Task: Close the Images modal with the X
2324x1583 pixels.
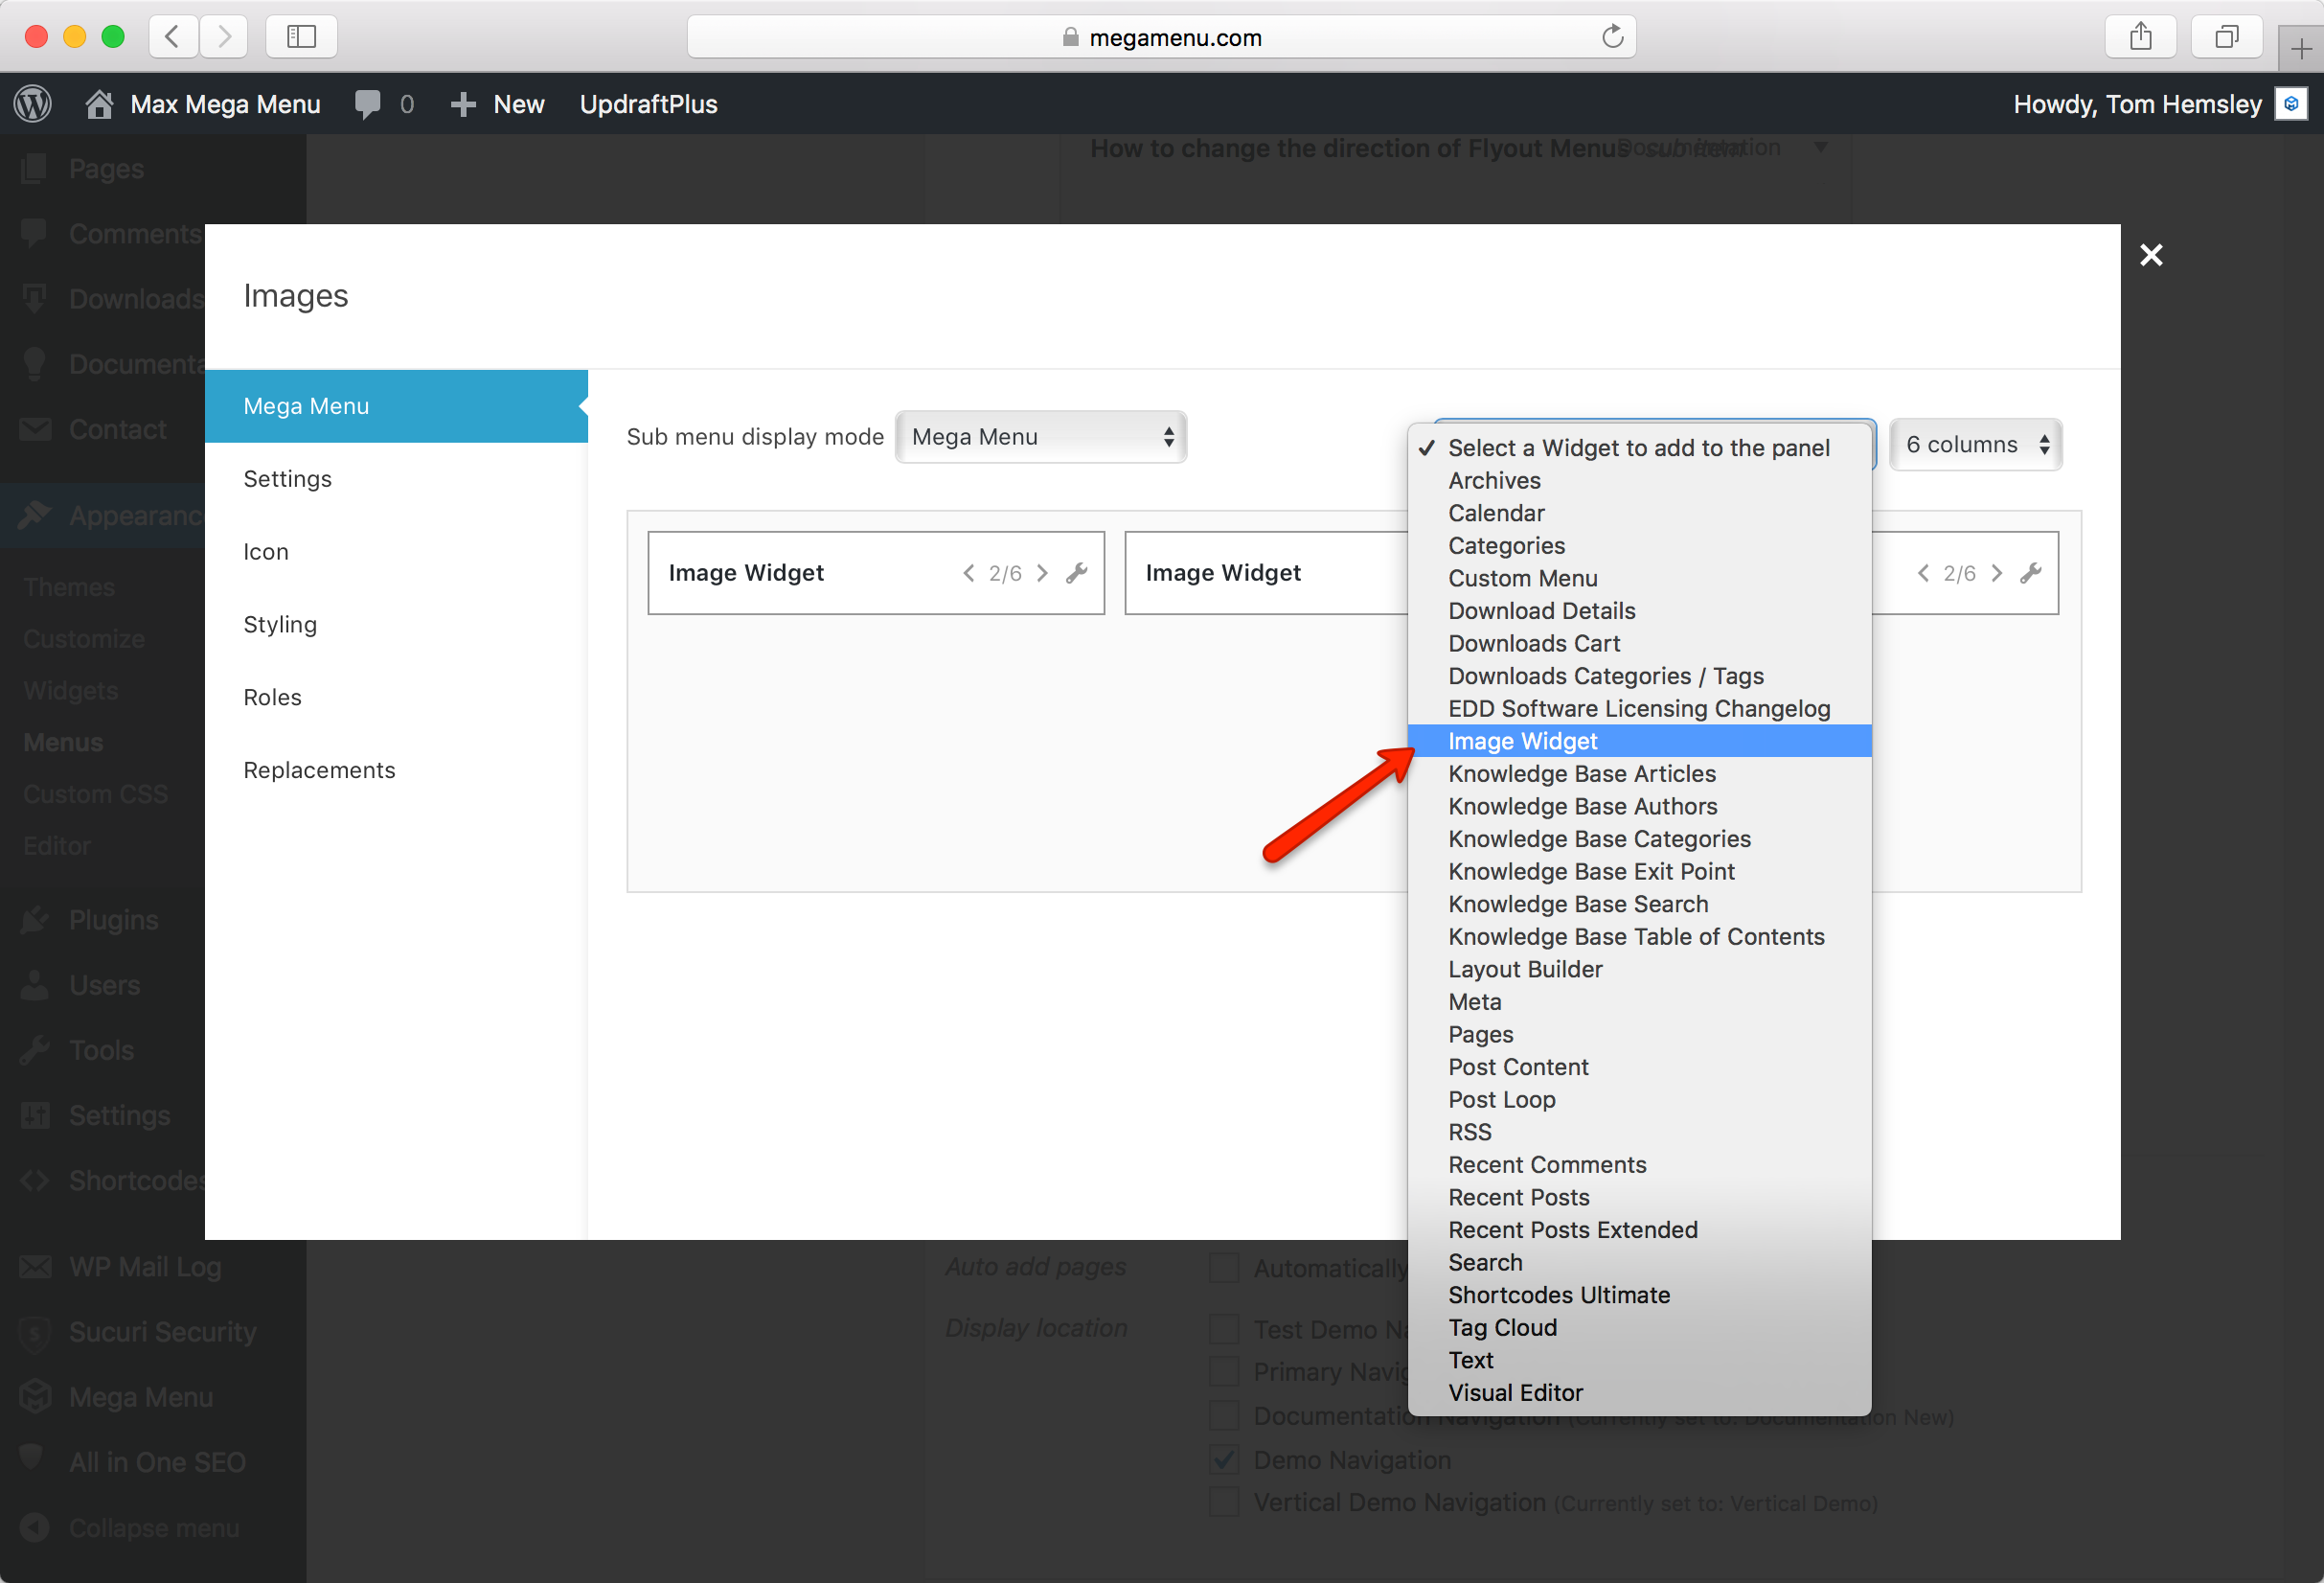Action: coord(2151,255)
